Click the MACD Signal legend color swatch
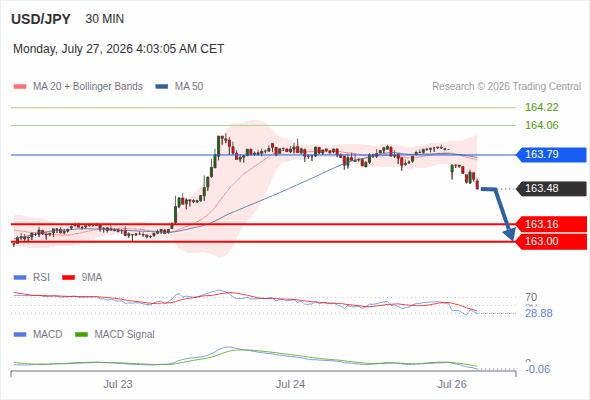 81,335
